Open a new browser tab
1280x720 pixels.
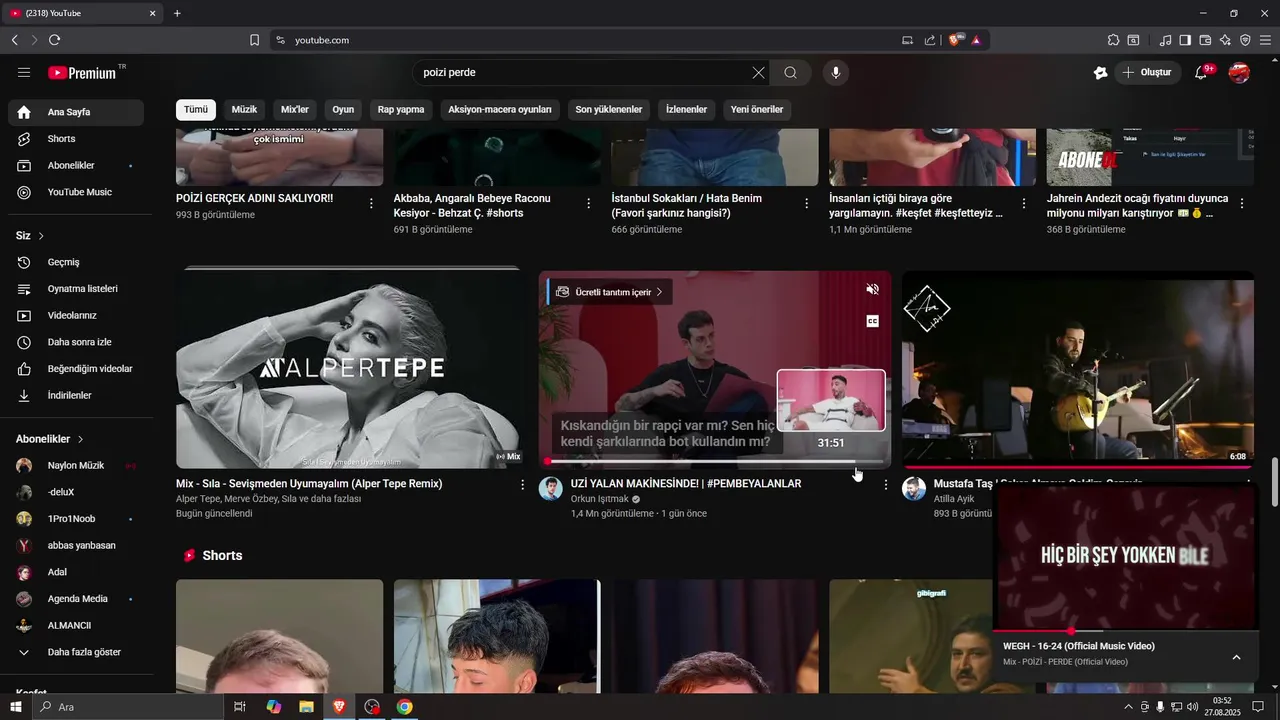[x=177, y=13]
